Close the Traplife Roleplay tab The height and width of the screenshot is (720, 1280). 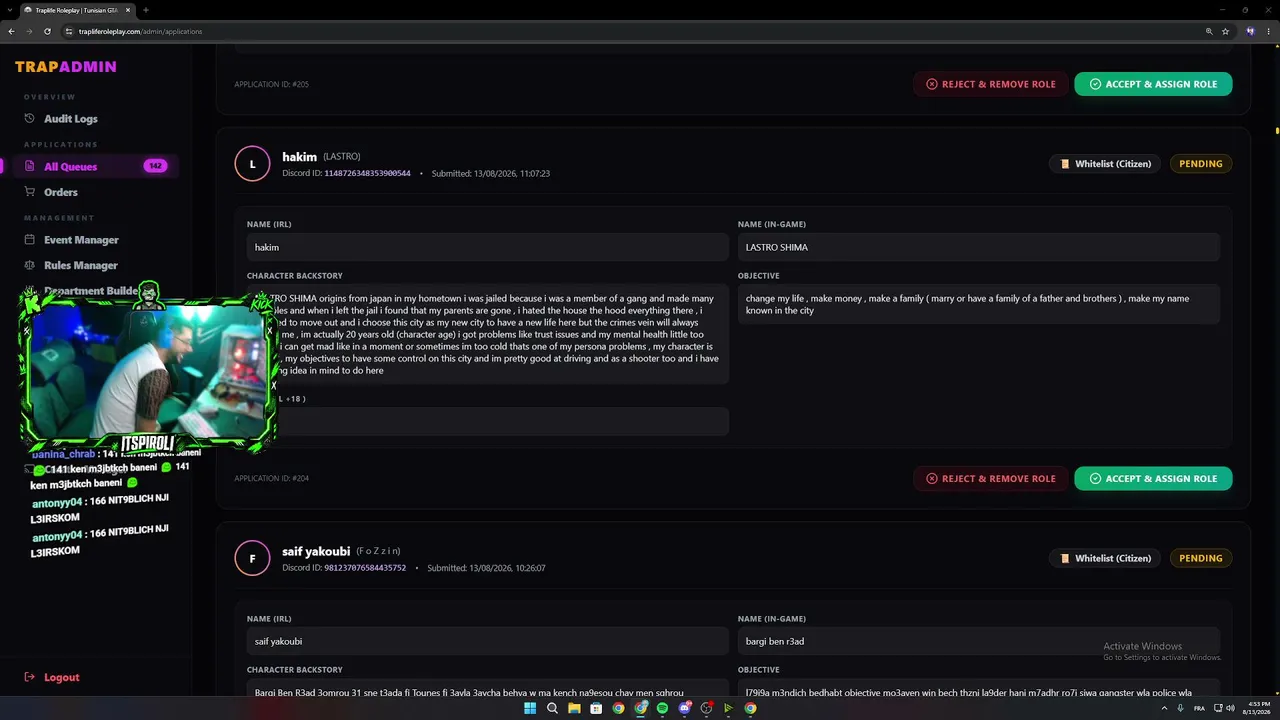(x=126, y=10)
